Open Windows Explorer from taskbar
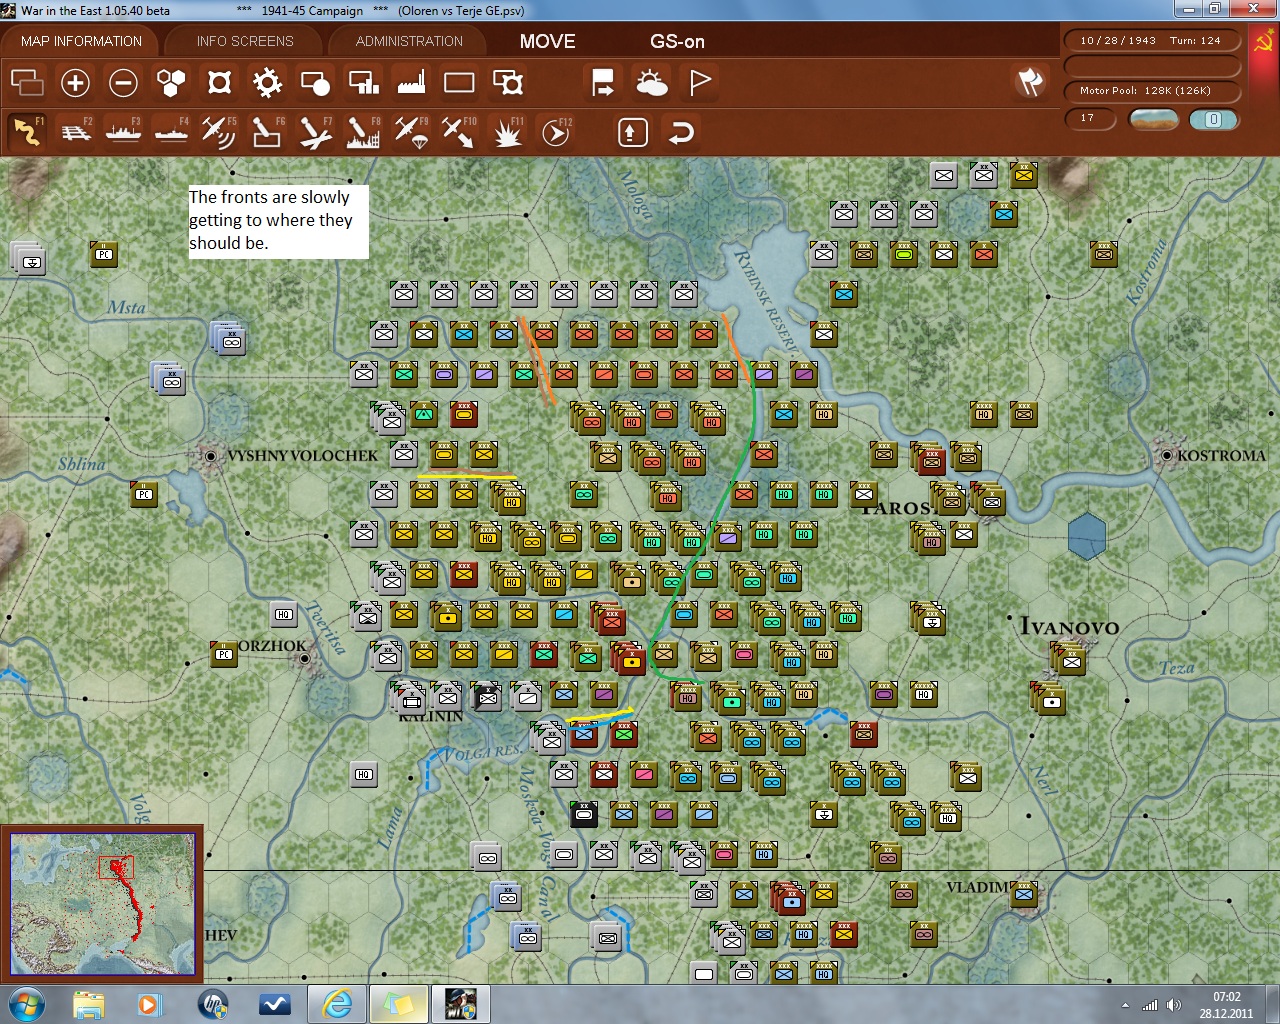 89,1004
